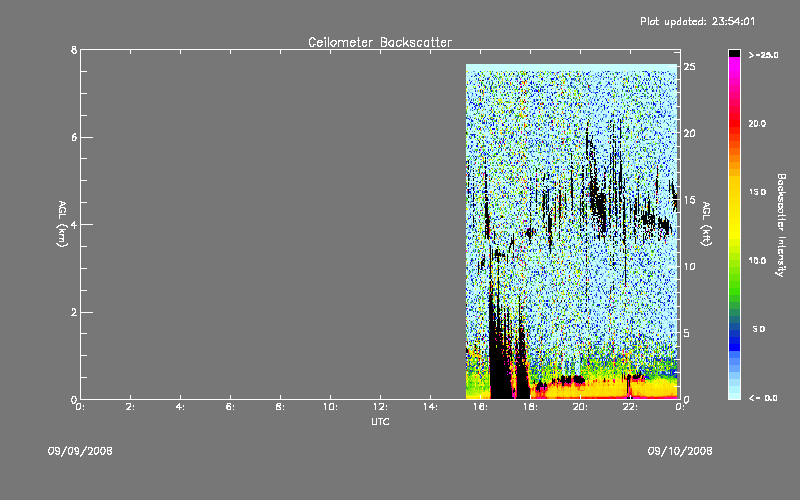Click the black top of the colorbar
Image resolution: width=800 pixels, height=500 pixels.
tap(734, 53)
